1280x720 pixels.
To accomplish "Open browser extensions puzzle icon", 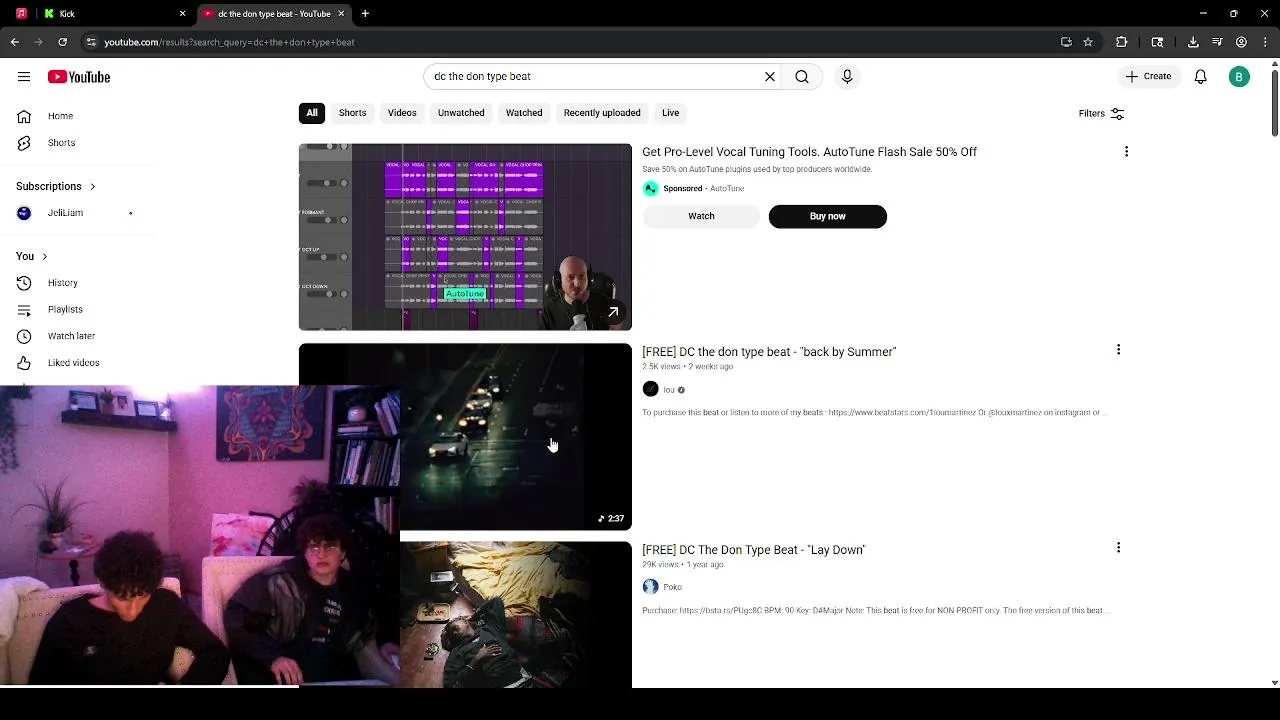I will click(x=1121, y=42).
